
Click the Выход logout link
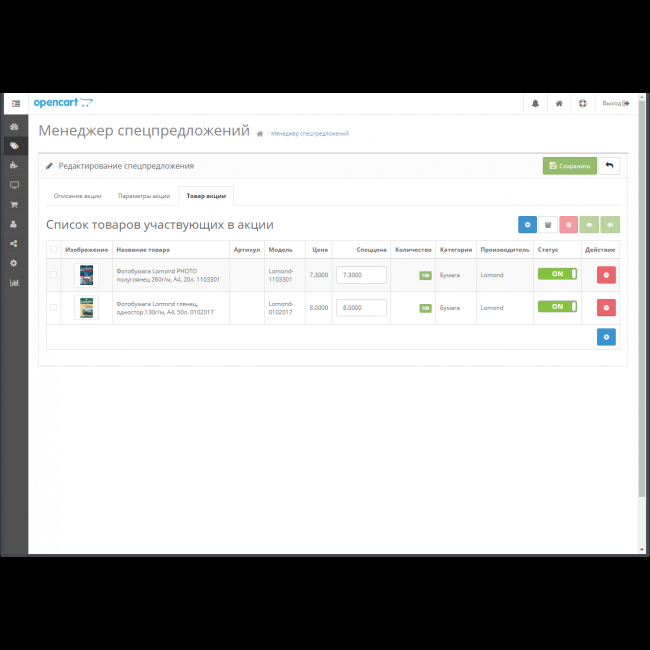click(615, 103)
